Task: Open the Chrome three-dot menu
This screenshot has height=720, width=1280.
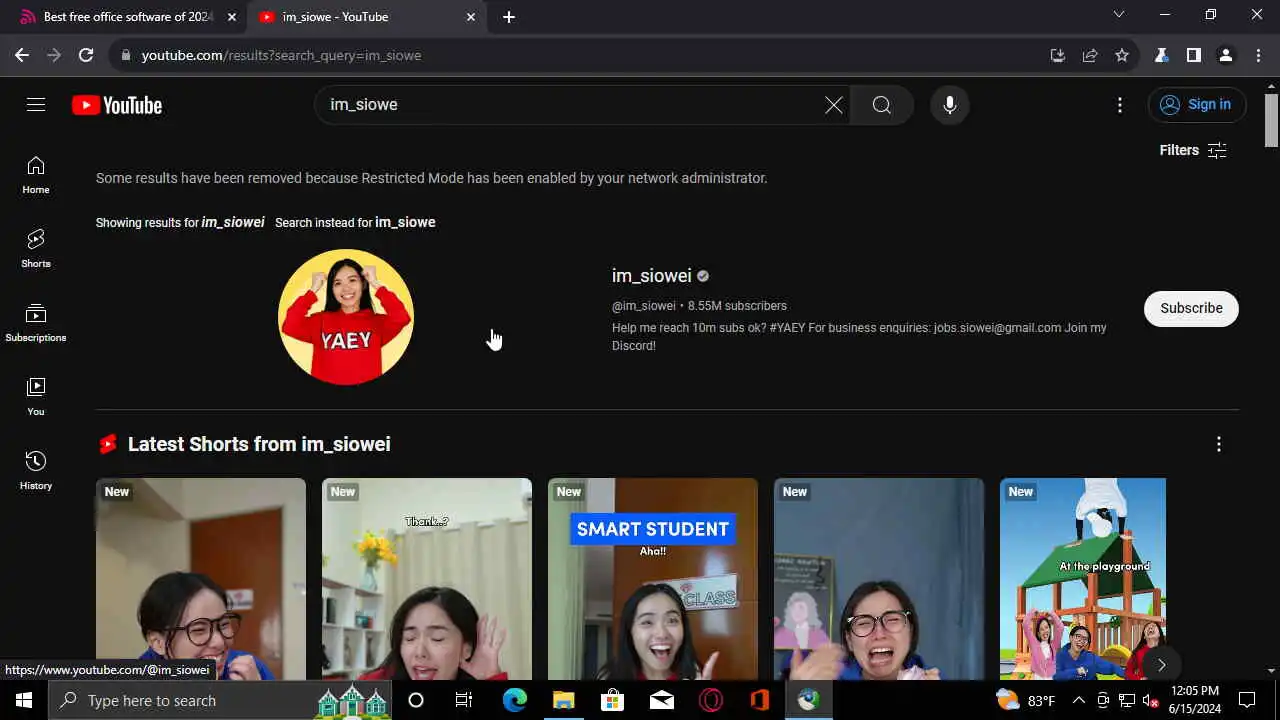Action: click(x=1258, y=55)
